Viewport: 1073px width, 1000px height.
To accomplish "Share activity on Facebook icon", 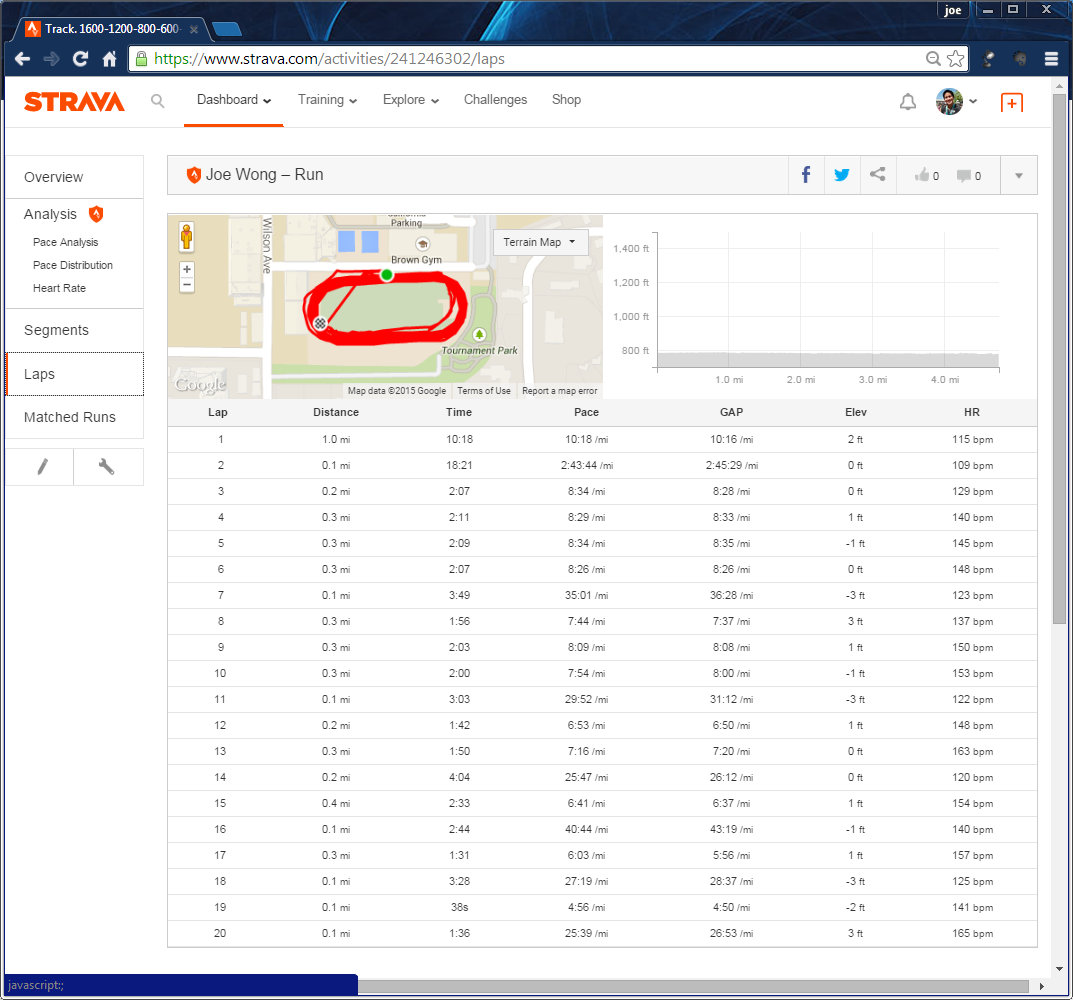I will [806, 175].
